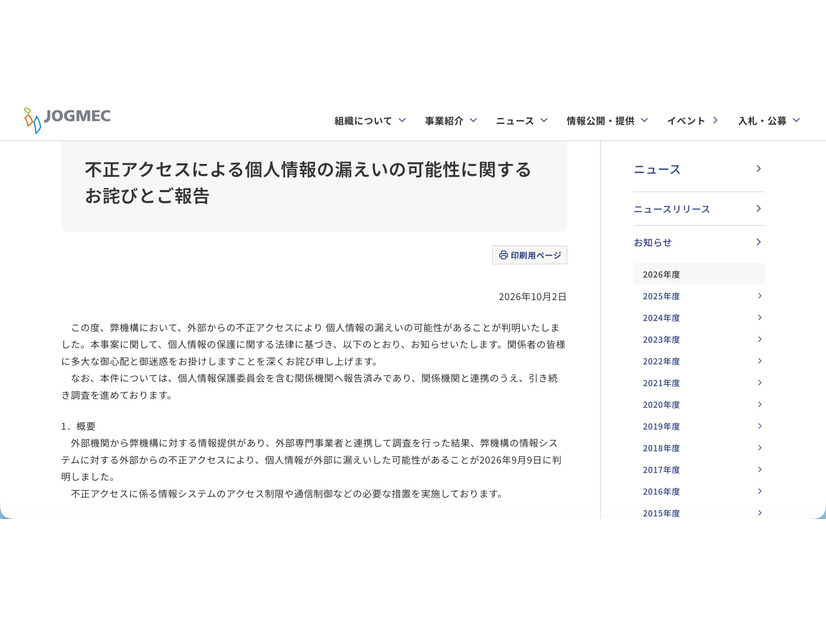Viewport: 826px width, 620px height.
Task: Click the arrow beside 2025年度
Action: [760, 296]
